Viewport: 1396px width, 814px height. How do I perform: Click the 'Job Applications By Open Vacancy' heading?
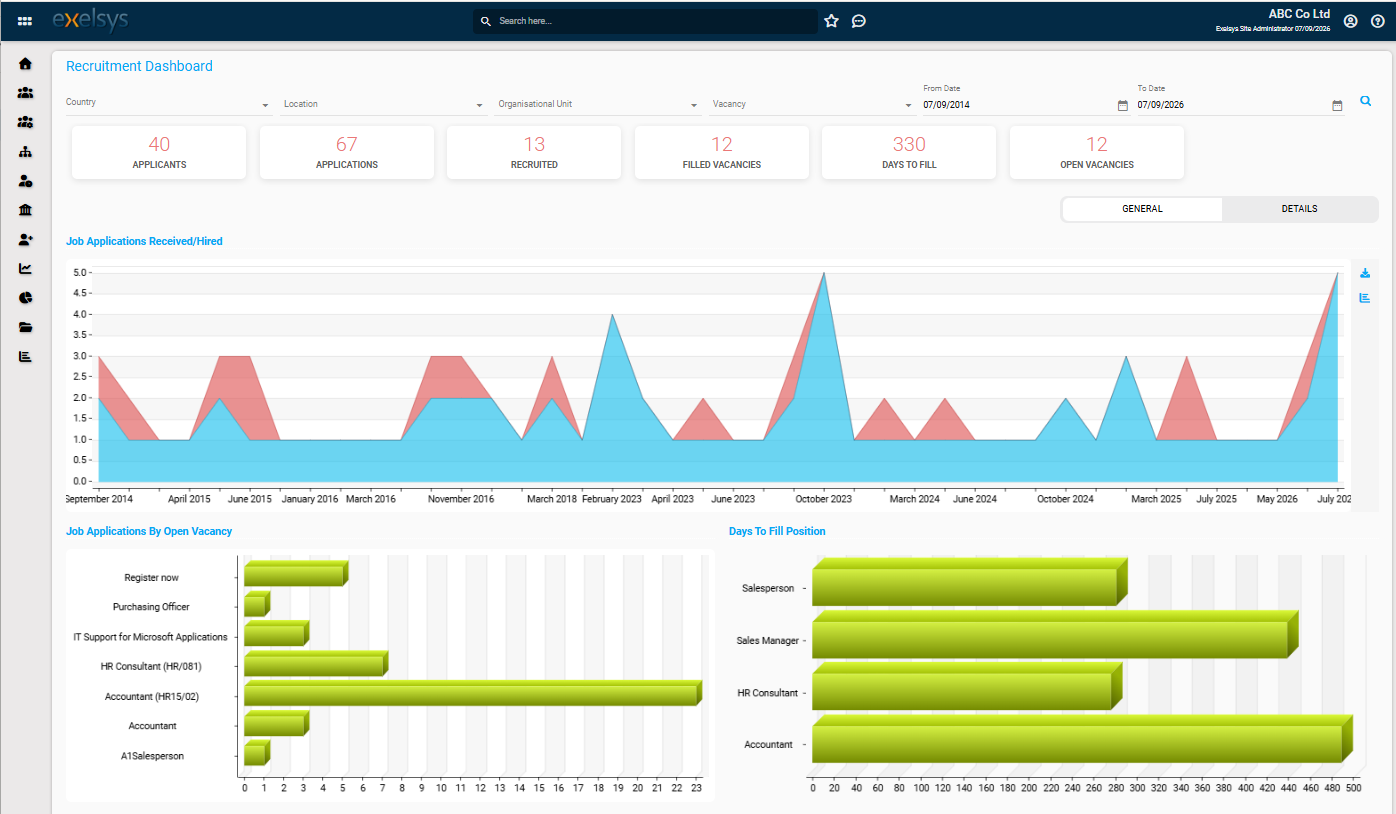(x=149, y=531)
